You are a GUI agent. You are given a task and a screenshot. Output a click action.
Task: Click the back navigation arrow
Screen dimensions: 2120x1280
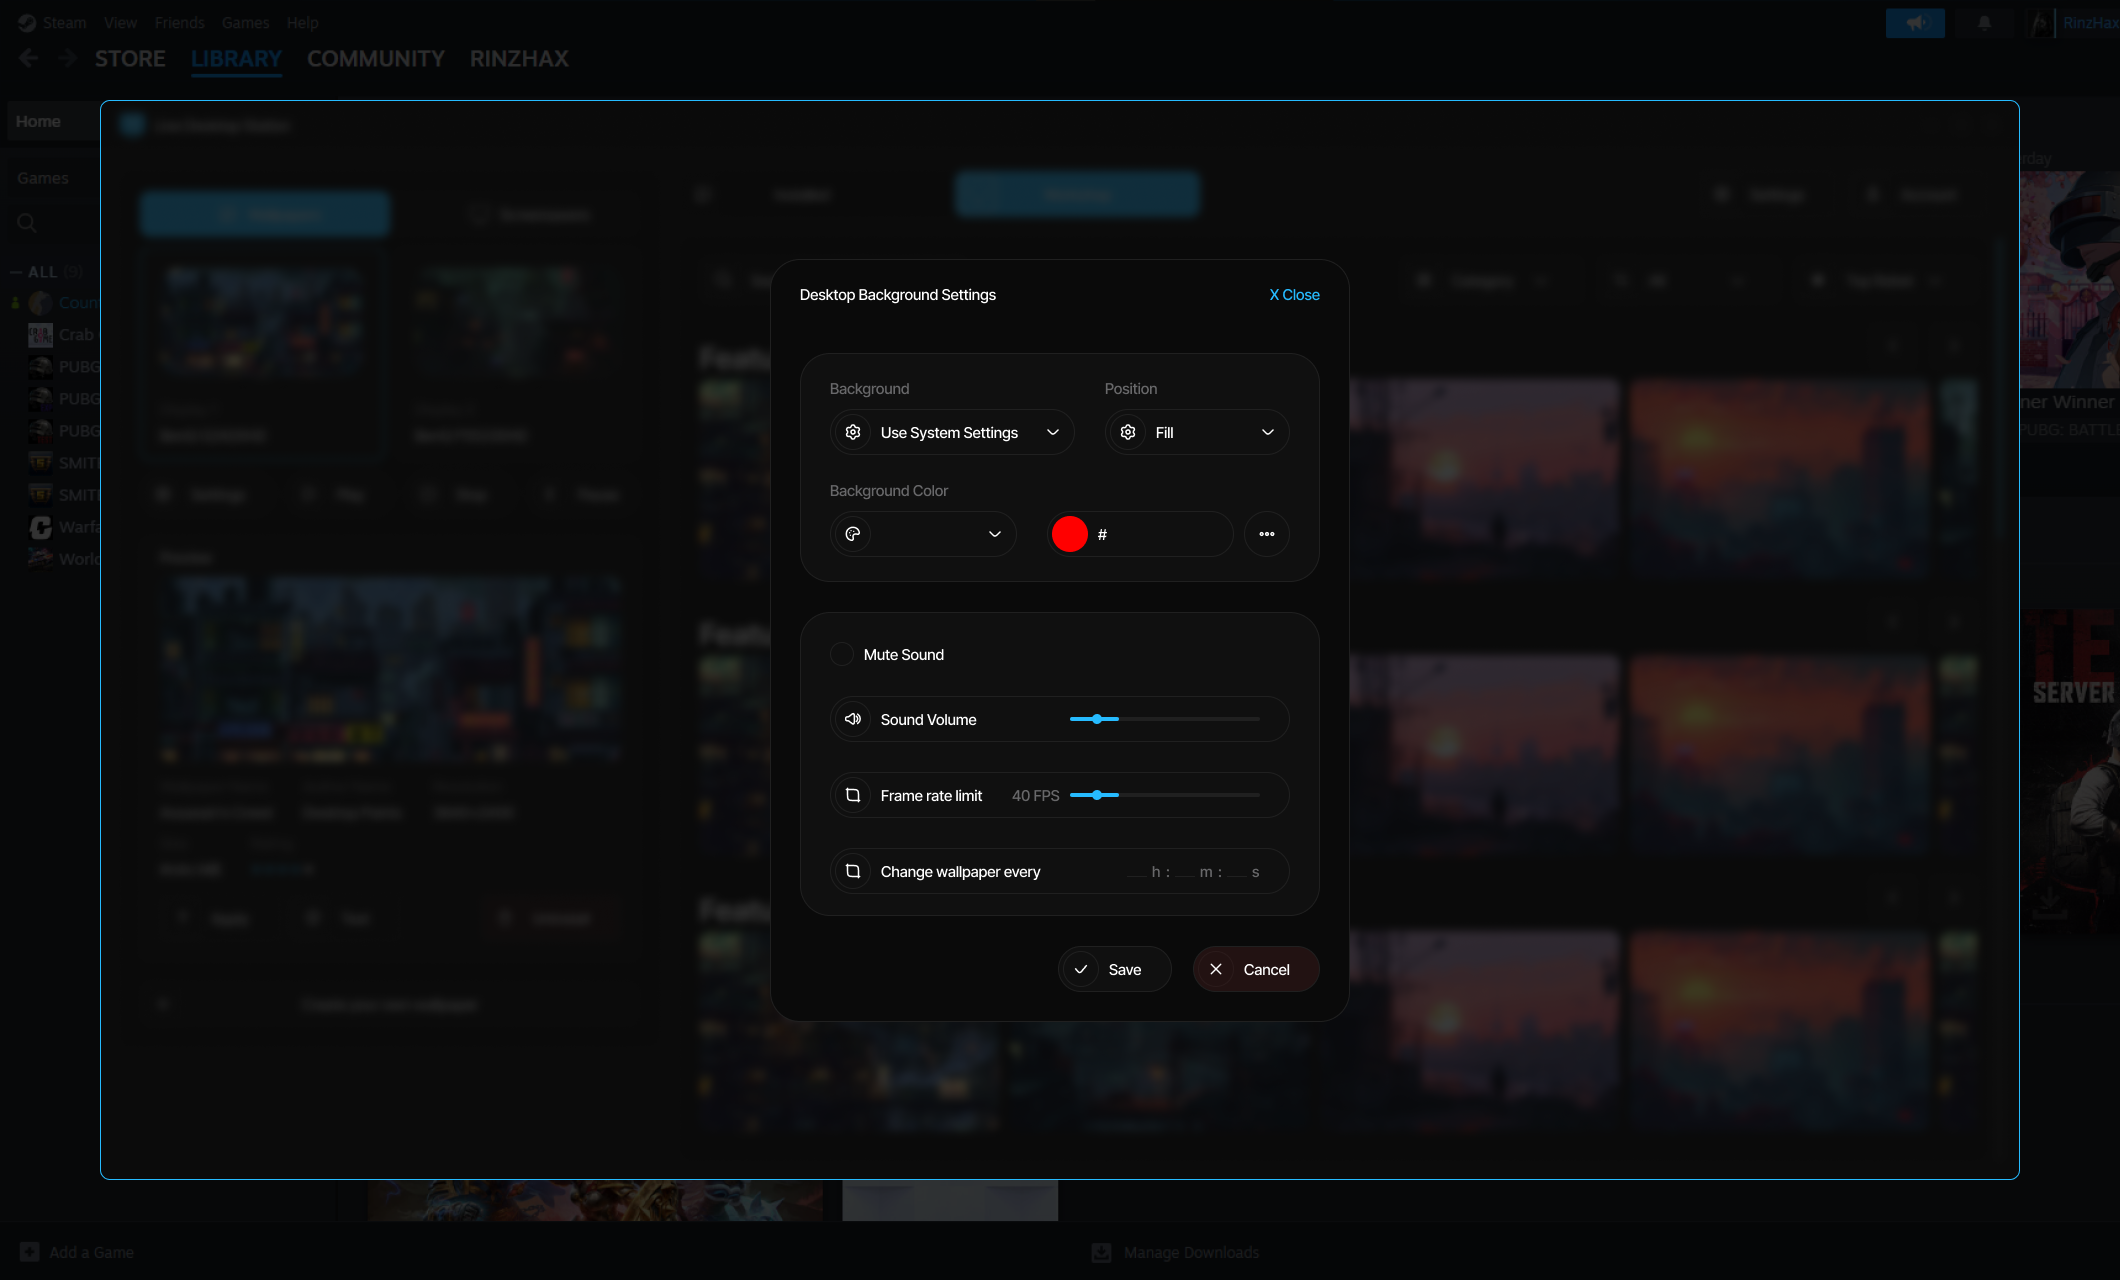[28, 58]
